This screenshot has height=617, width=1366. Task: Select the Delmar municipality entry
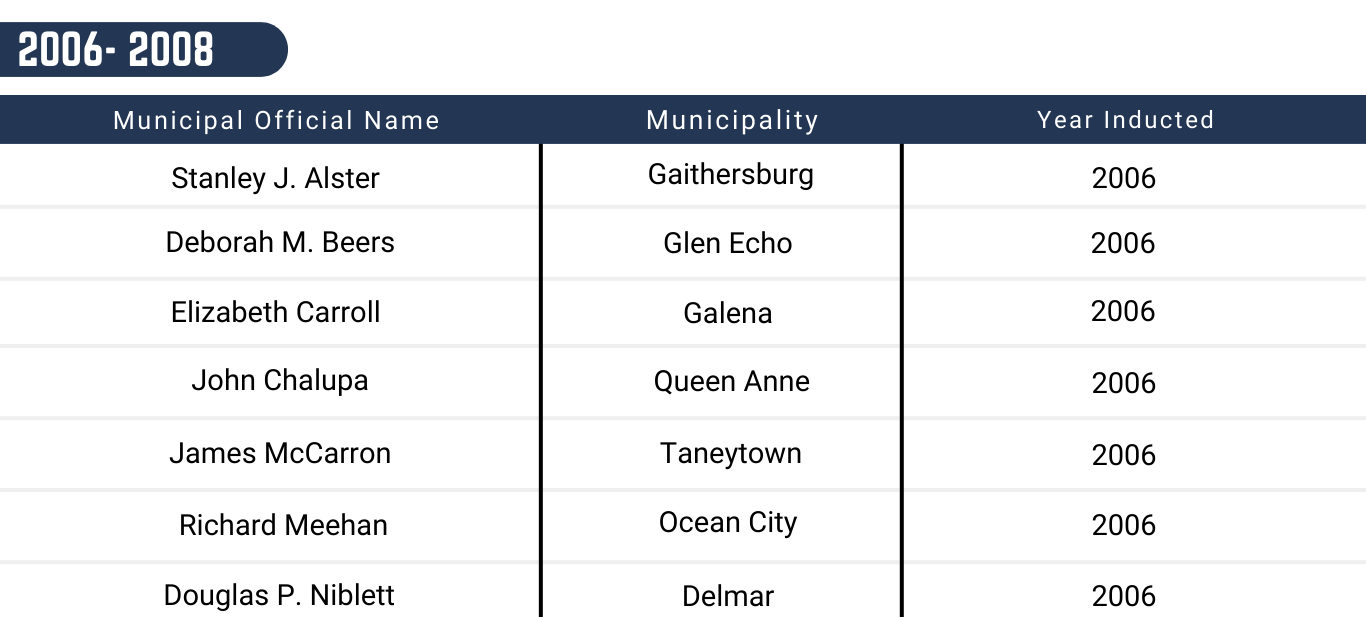pyautogui.click(x=728, y=596)
